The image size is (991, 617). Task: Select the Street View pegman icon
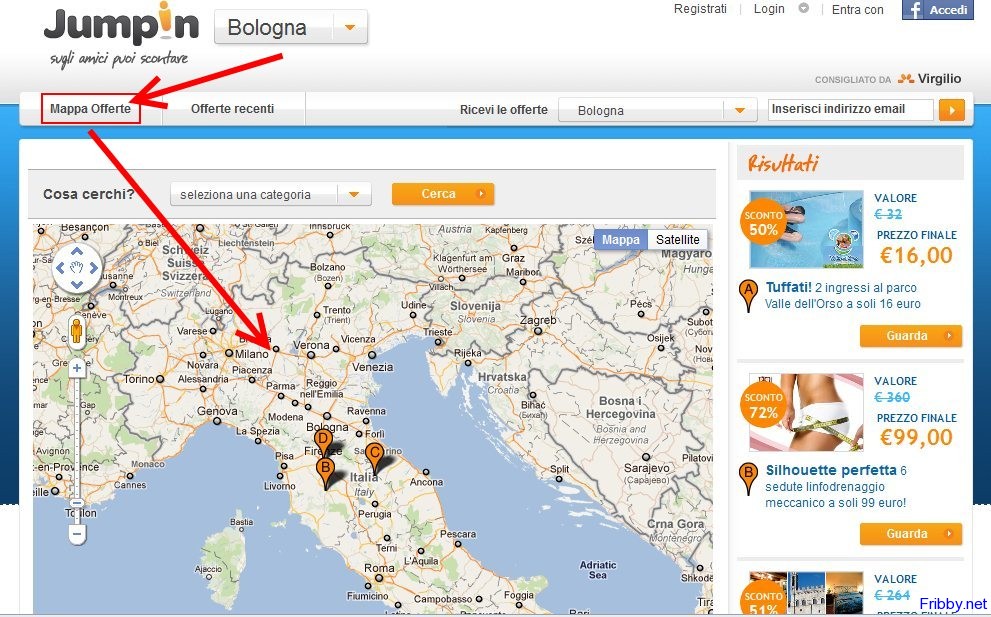[x=77, y=330]
